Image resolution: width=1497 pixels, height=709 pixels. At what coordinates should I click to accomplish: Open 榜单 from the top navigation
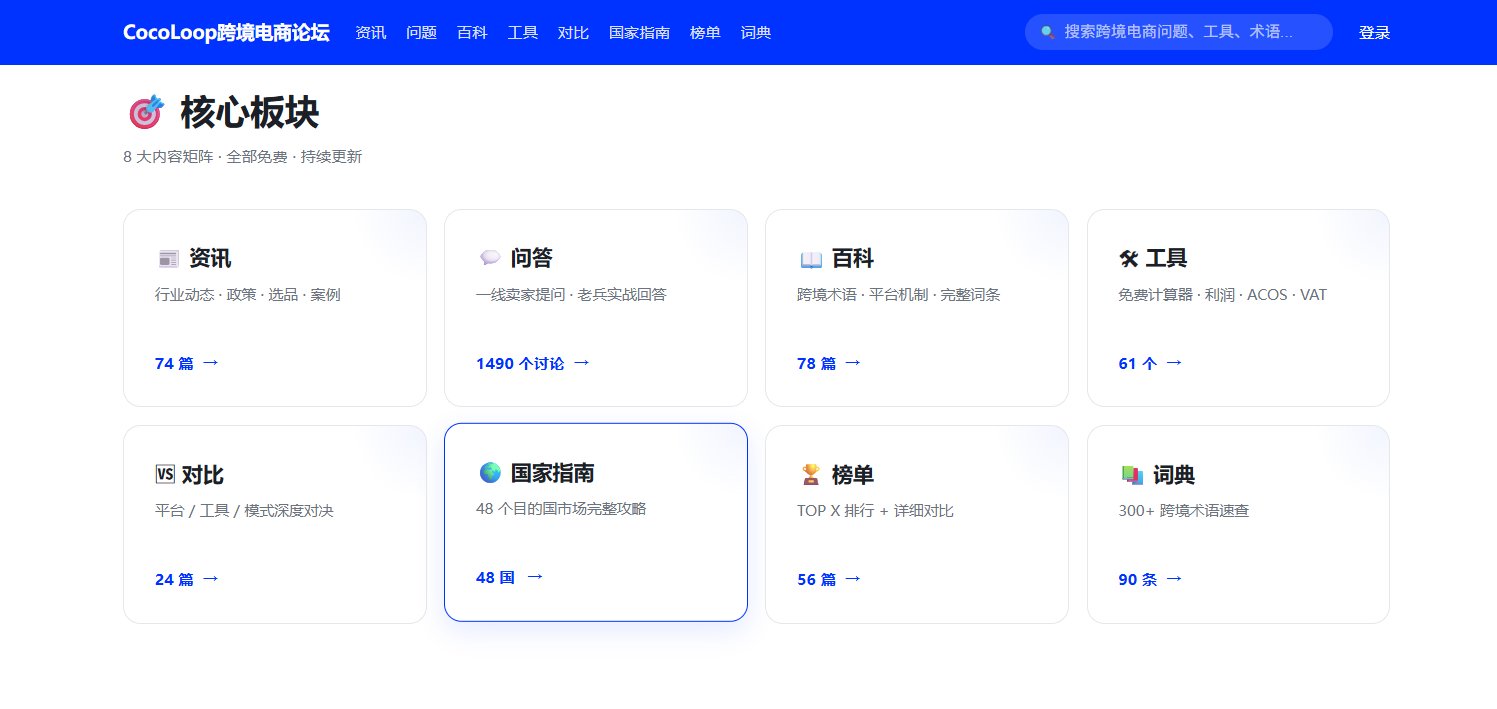pyautogui.click(x=705, y=33)
